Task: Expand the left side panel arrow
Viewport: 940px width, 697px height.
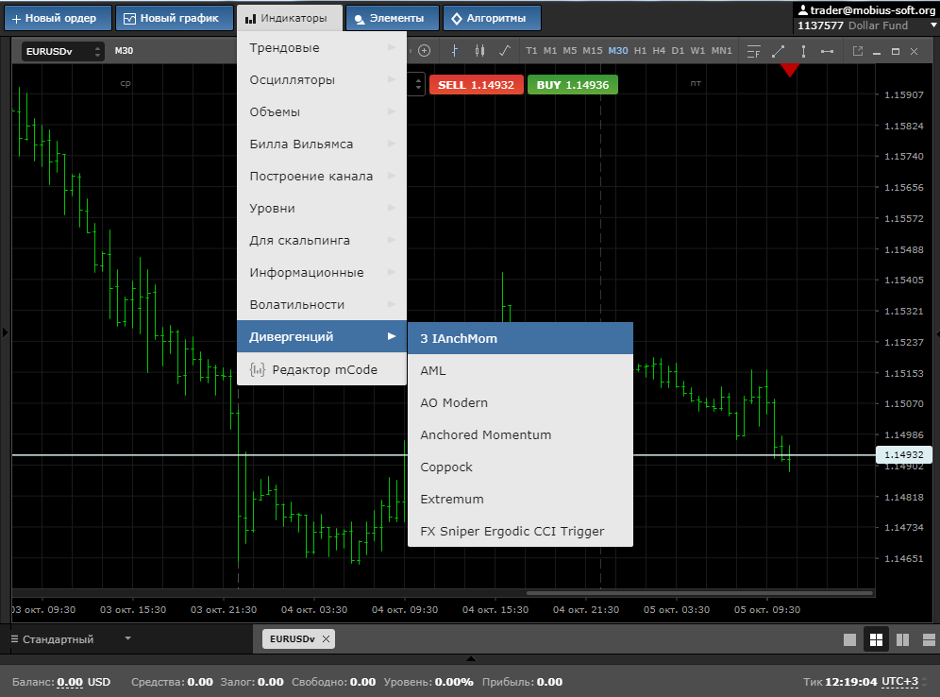Action: click(x=5, y=332)
